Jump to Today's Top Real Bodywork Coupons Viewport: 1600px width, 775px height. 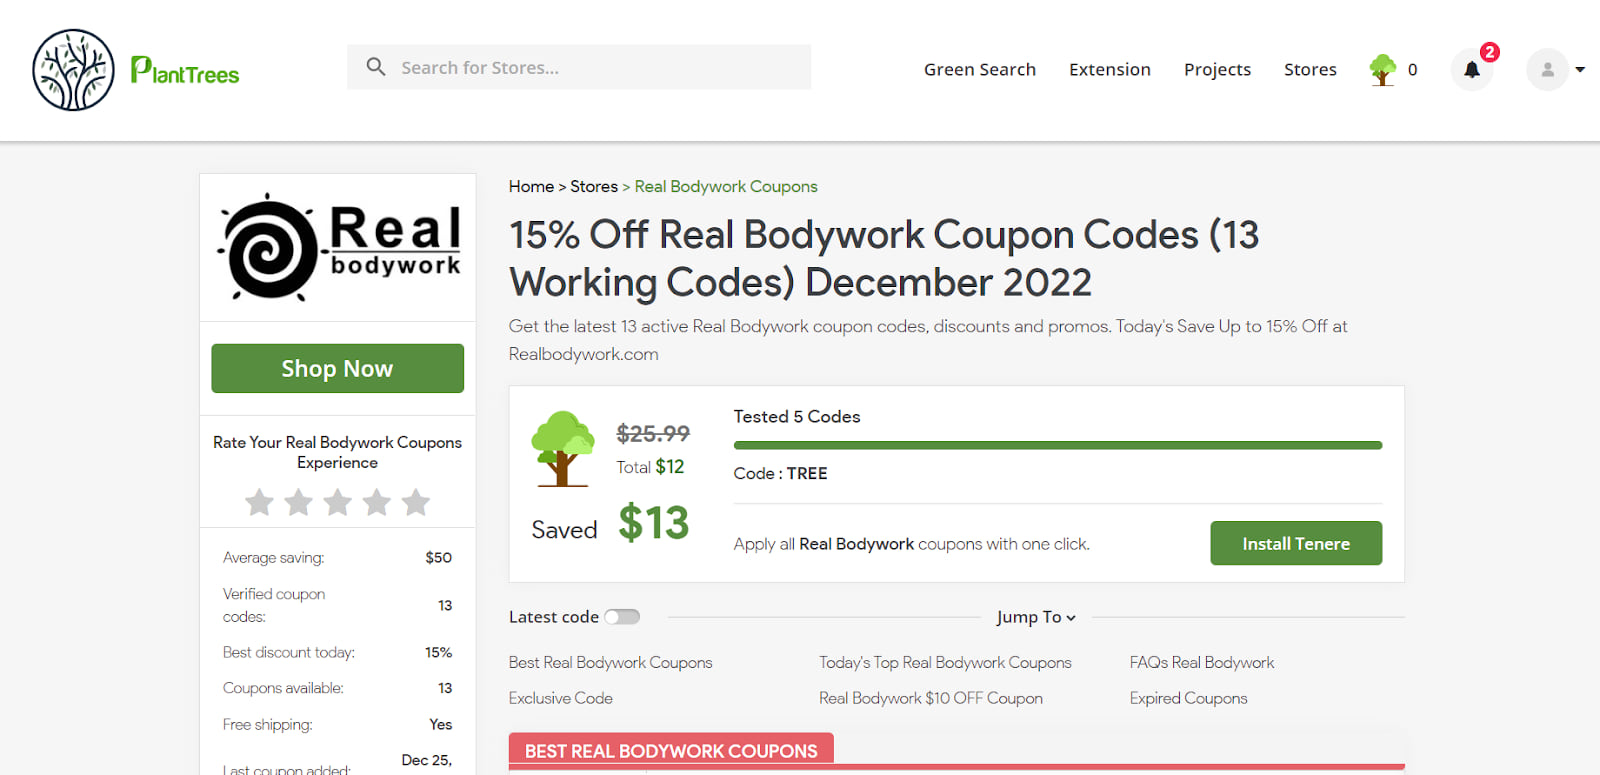coord(945,662)
